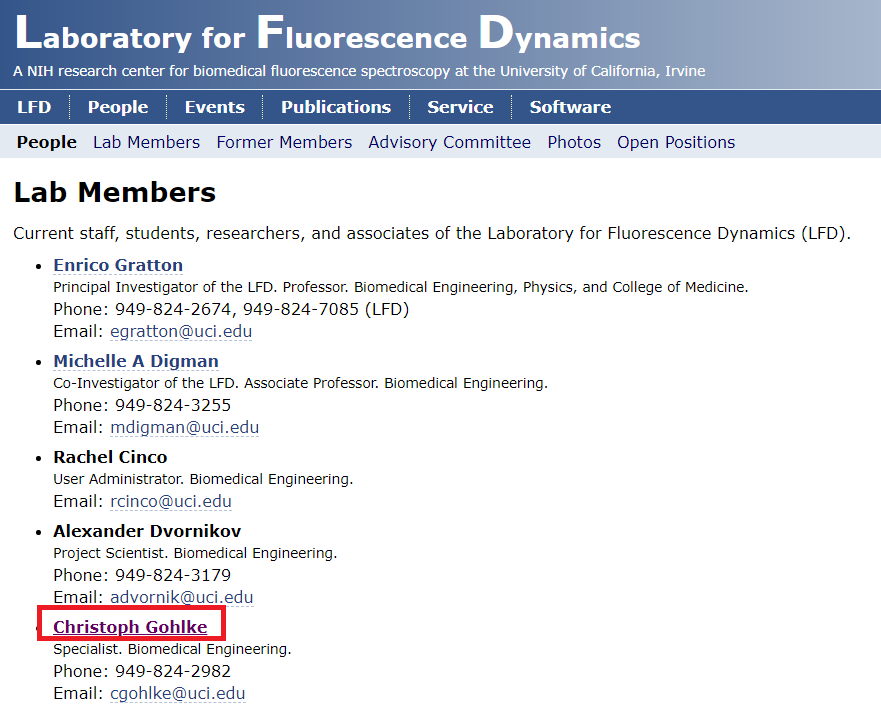881x705 pixels.
Task: Click 'User Administrator. Biomedical Engineering.' text
Action: point(203,479)
